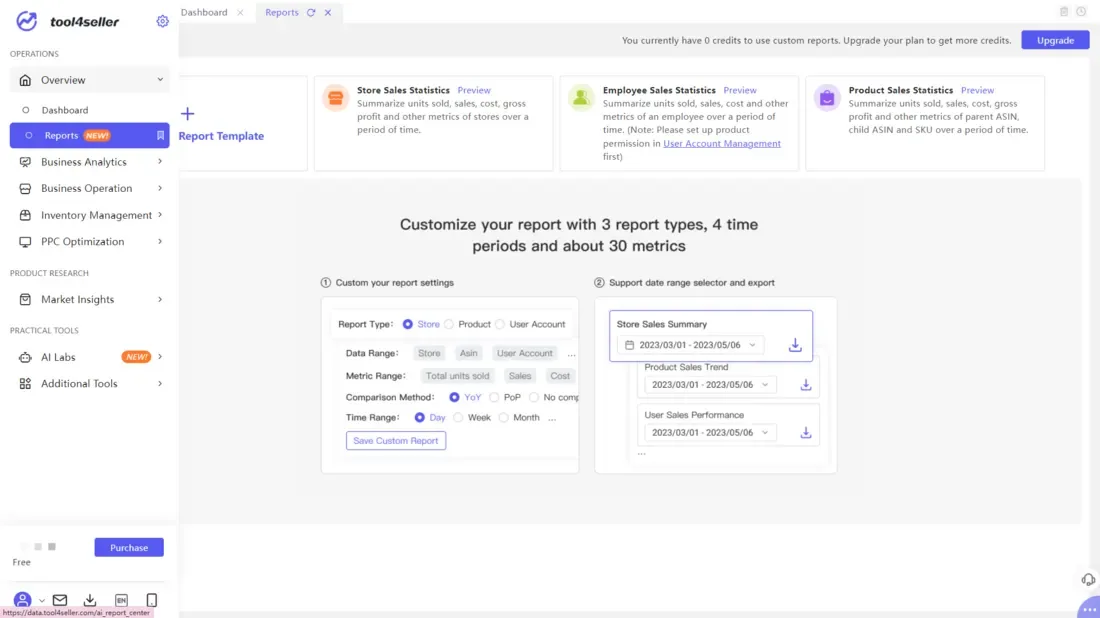Click the PPC Optimization monitor icon
Viewport: 1100px width, 618px height.
(x=25, y=241)
